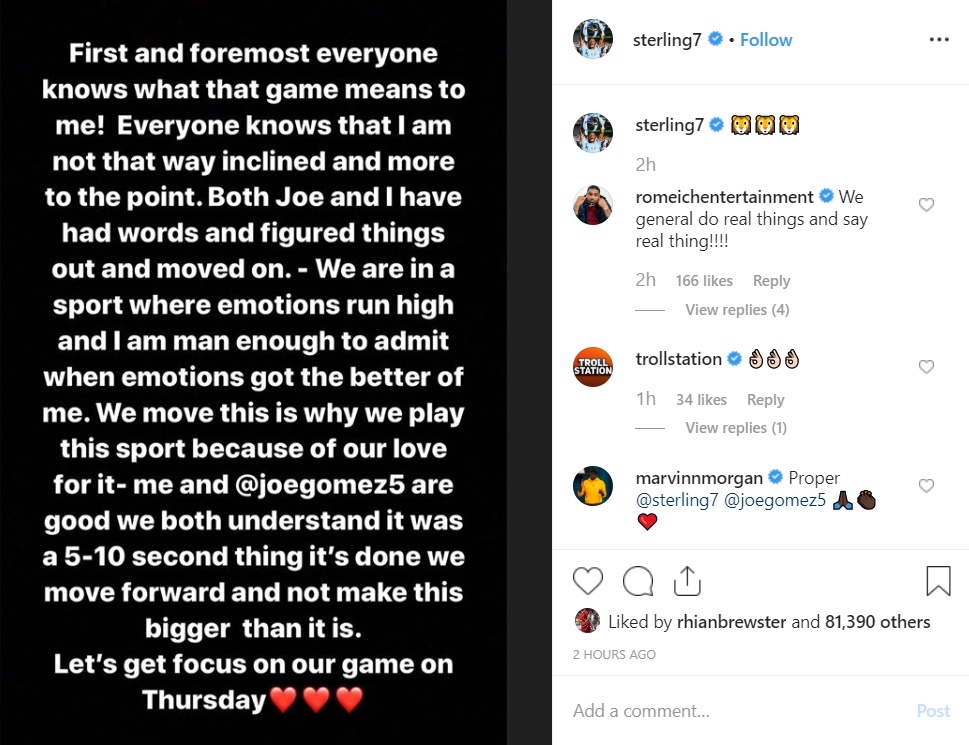Like romeichentertainment's comment

click(x=926, y=205)
